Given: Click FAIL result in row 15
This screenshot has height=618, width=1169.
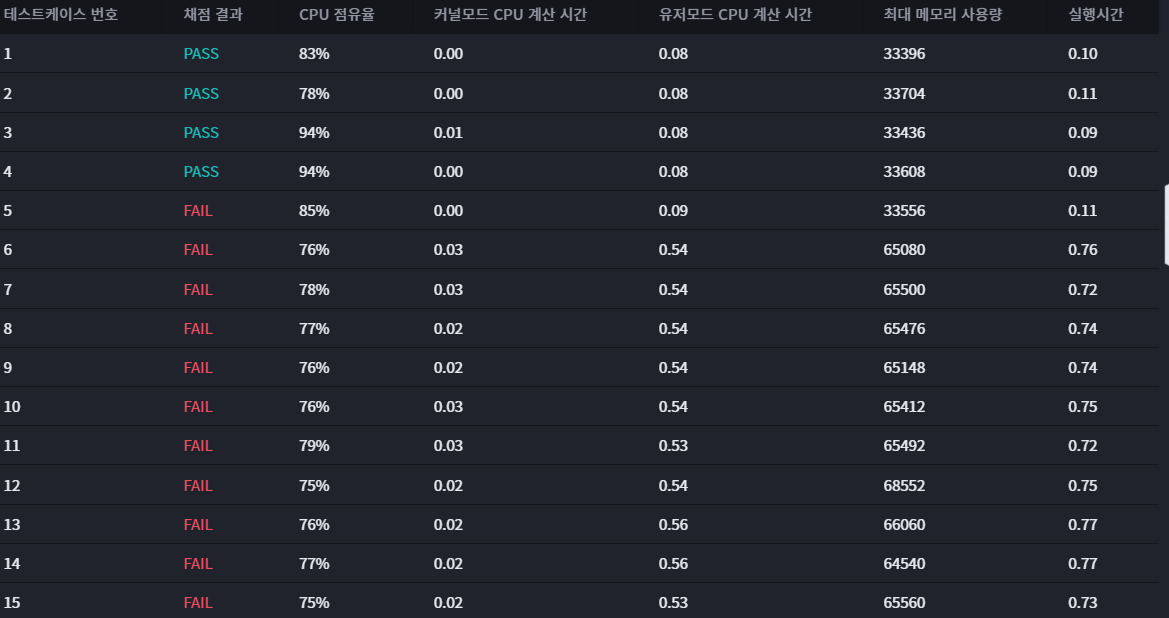Looking at the screenshot, I should 198,602.
